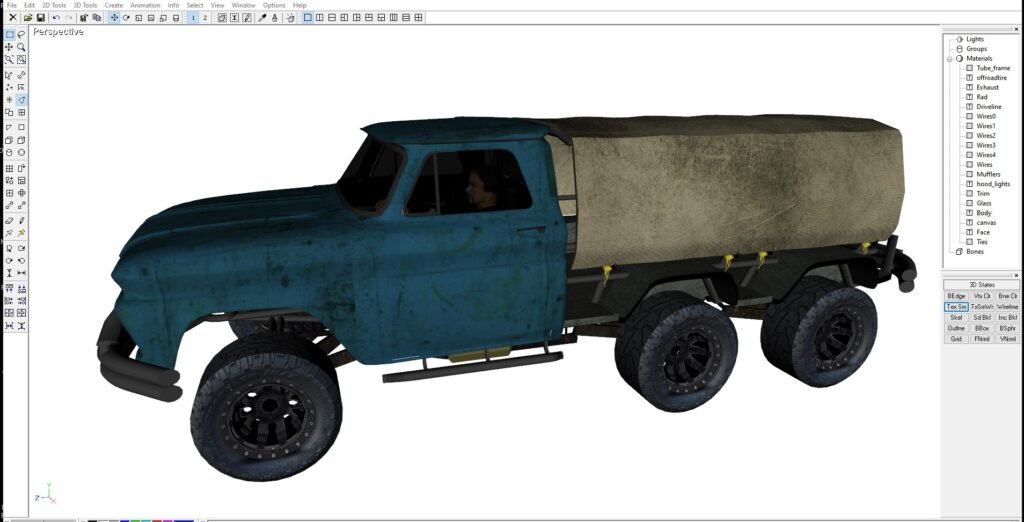Select the Move/pan cross-arrows tool in top toolbar

click(114, 18)
